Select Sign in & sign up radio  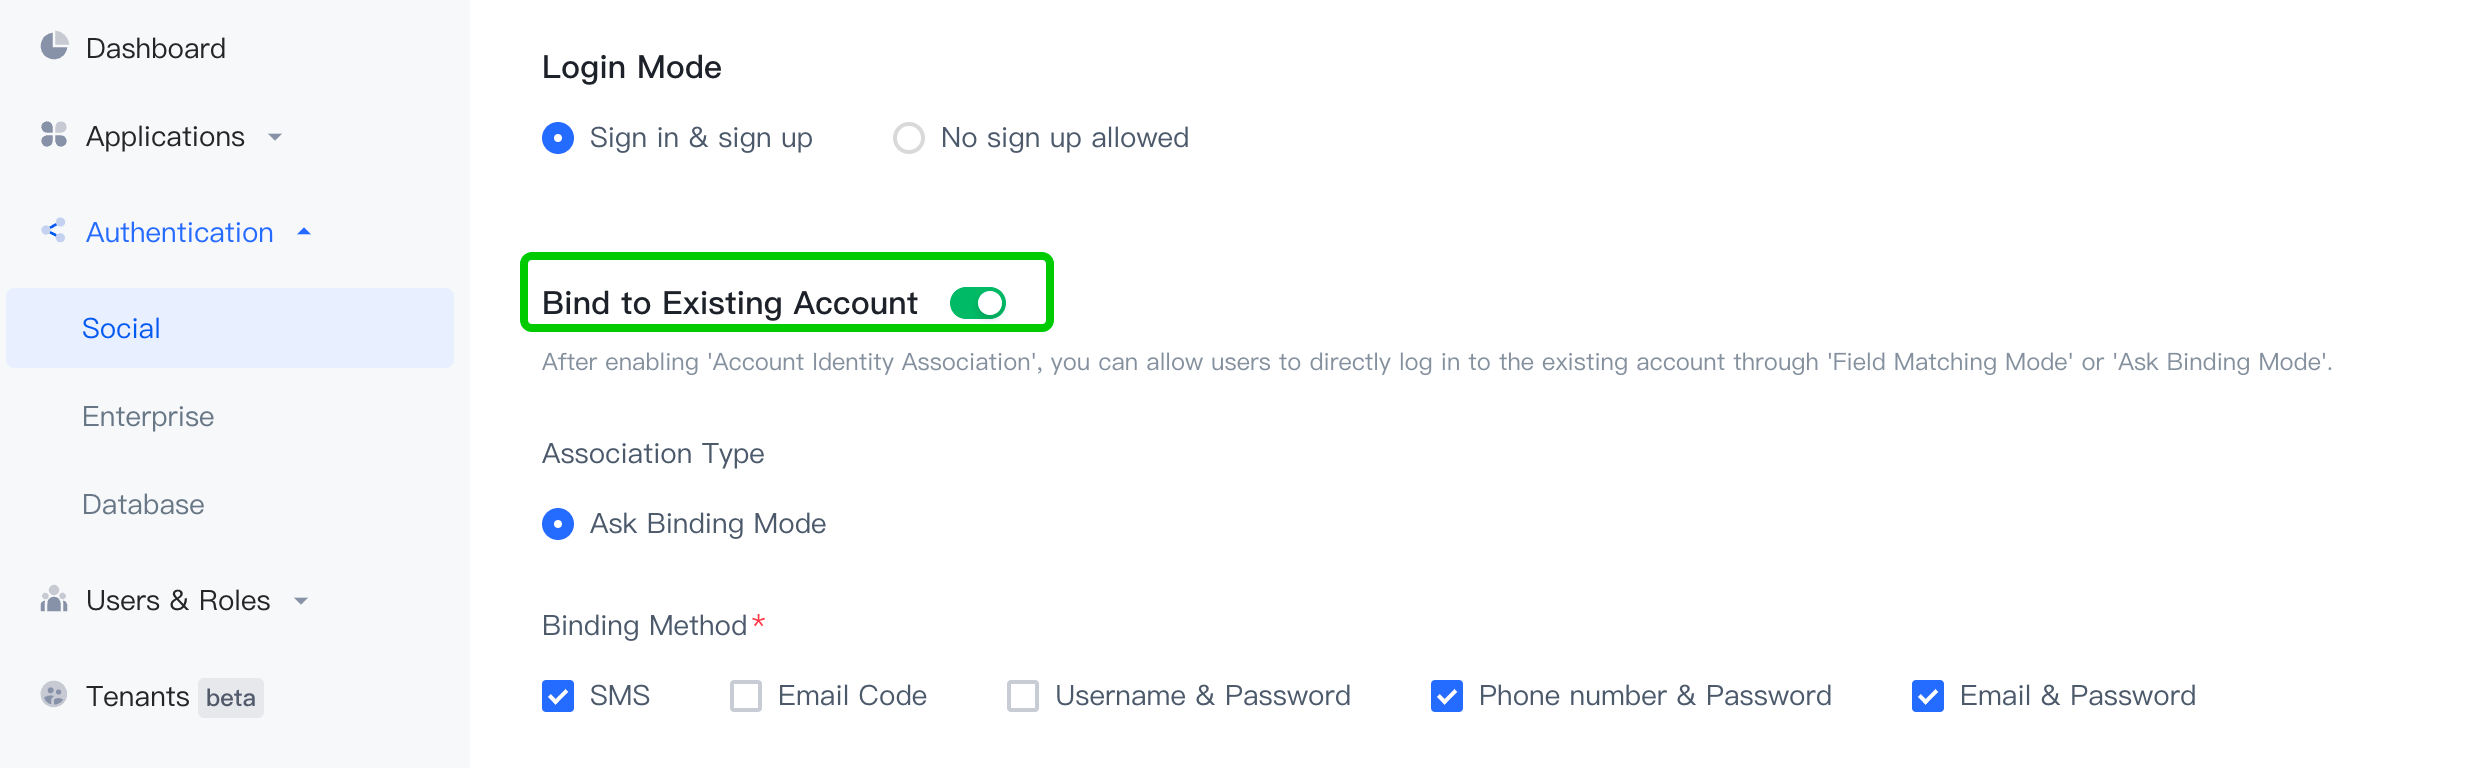558,138
